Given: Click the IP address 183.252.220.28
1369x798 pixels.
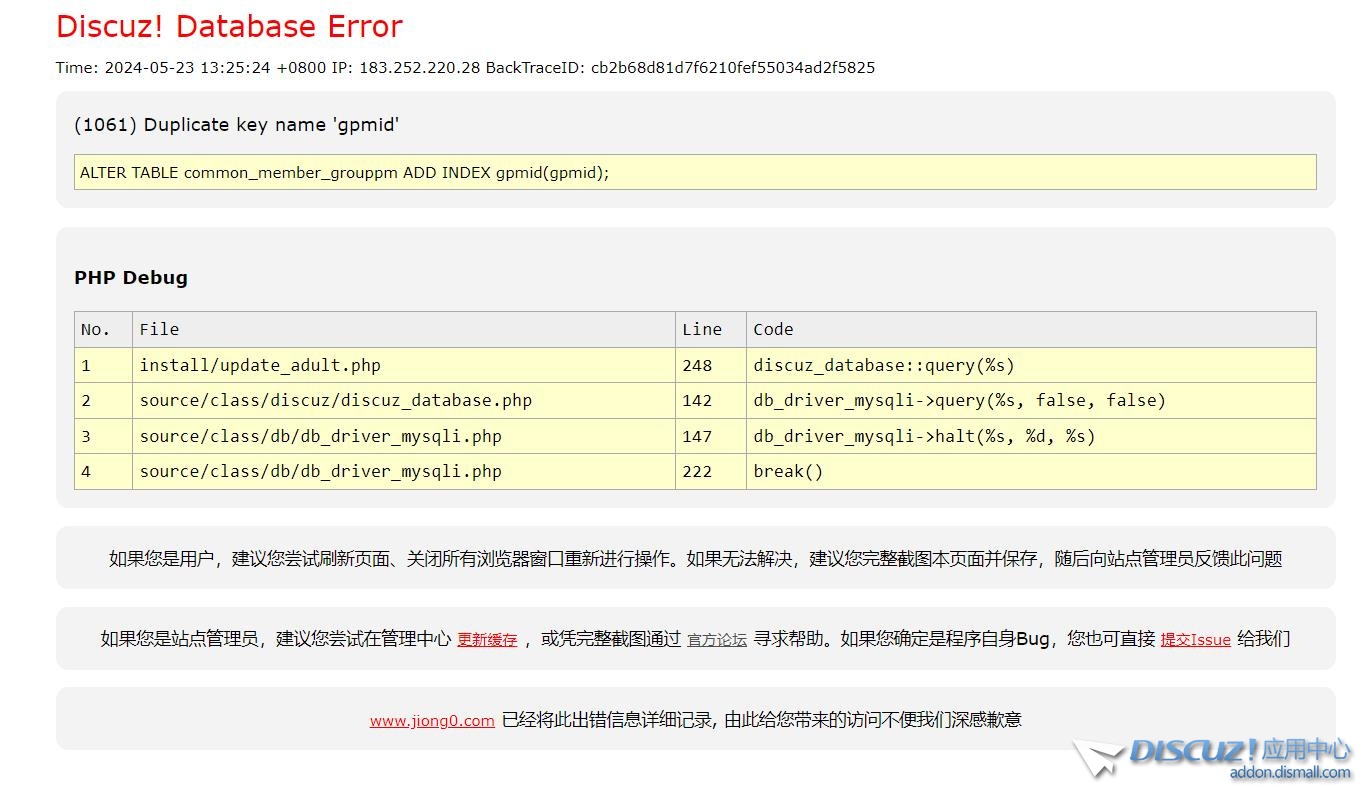Looking at the screenshot, I should [420, 68].
